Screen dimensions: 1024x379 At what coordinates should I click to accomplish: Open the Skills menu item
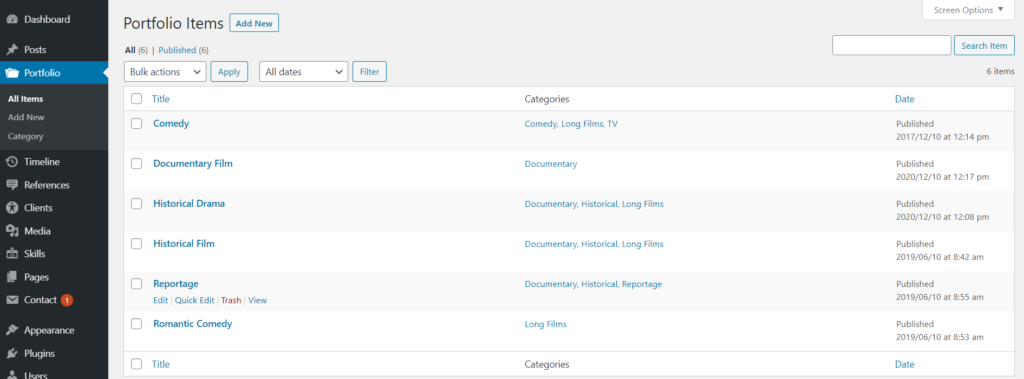35,254
